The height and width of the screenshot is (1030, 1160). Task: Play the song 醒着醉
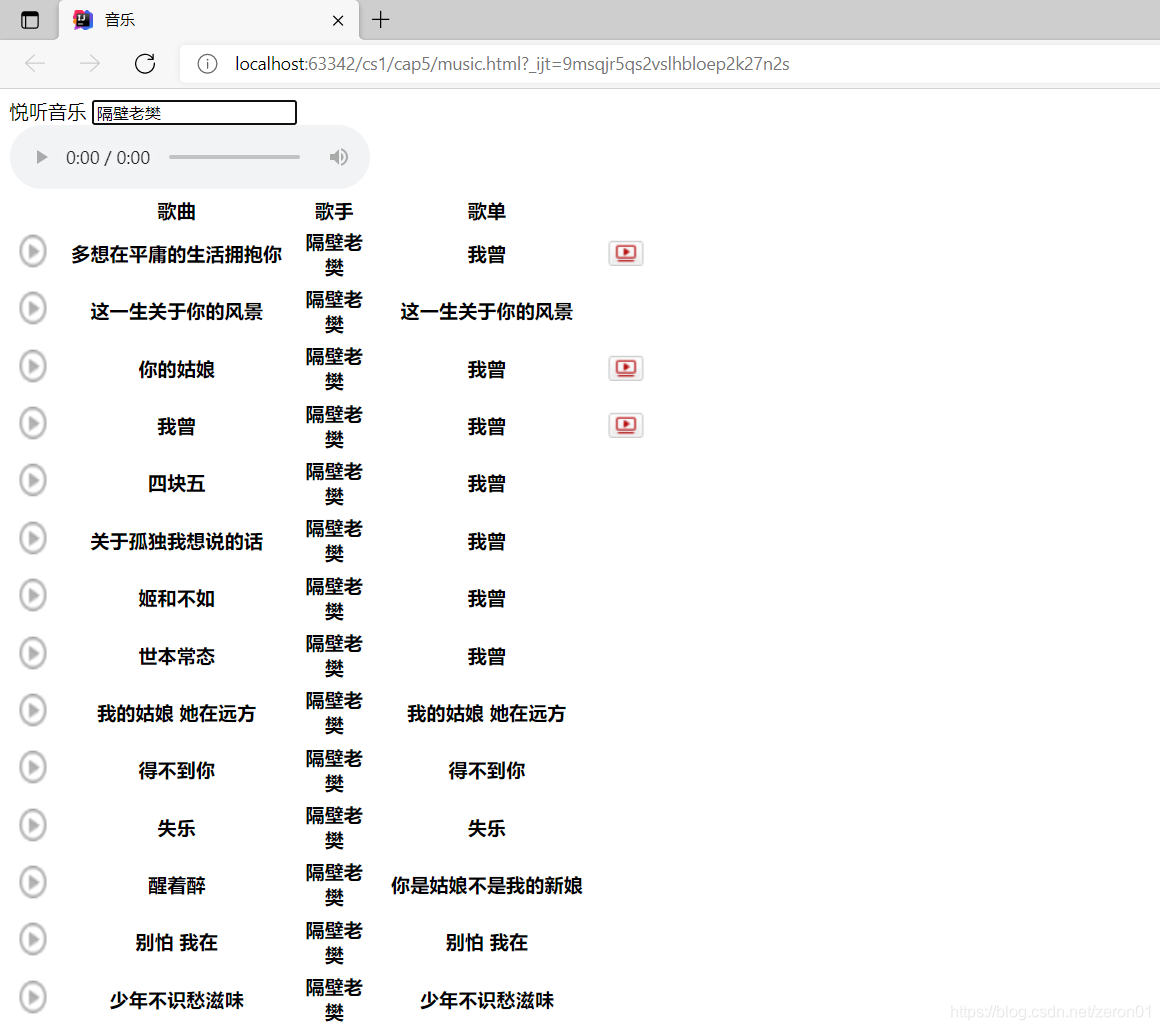(x=32, y=882)
